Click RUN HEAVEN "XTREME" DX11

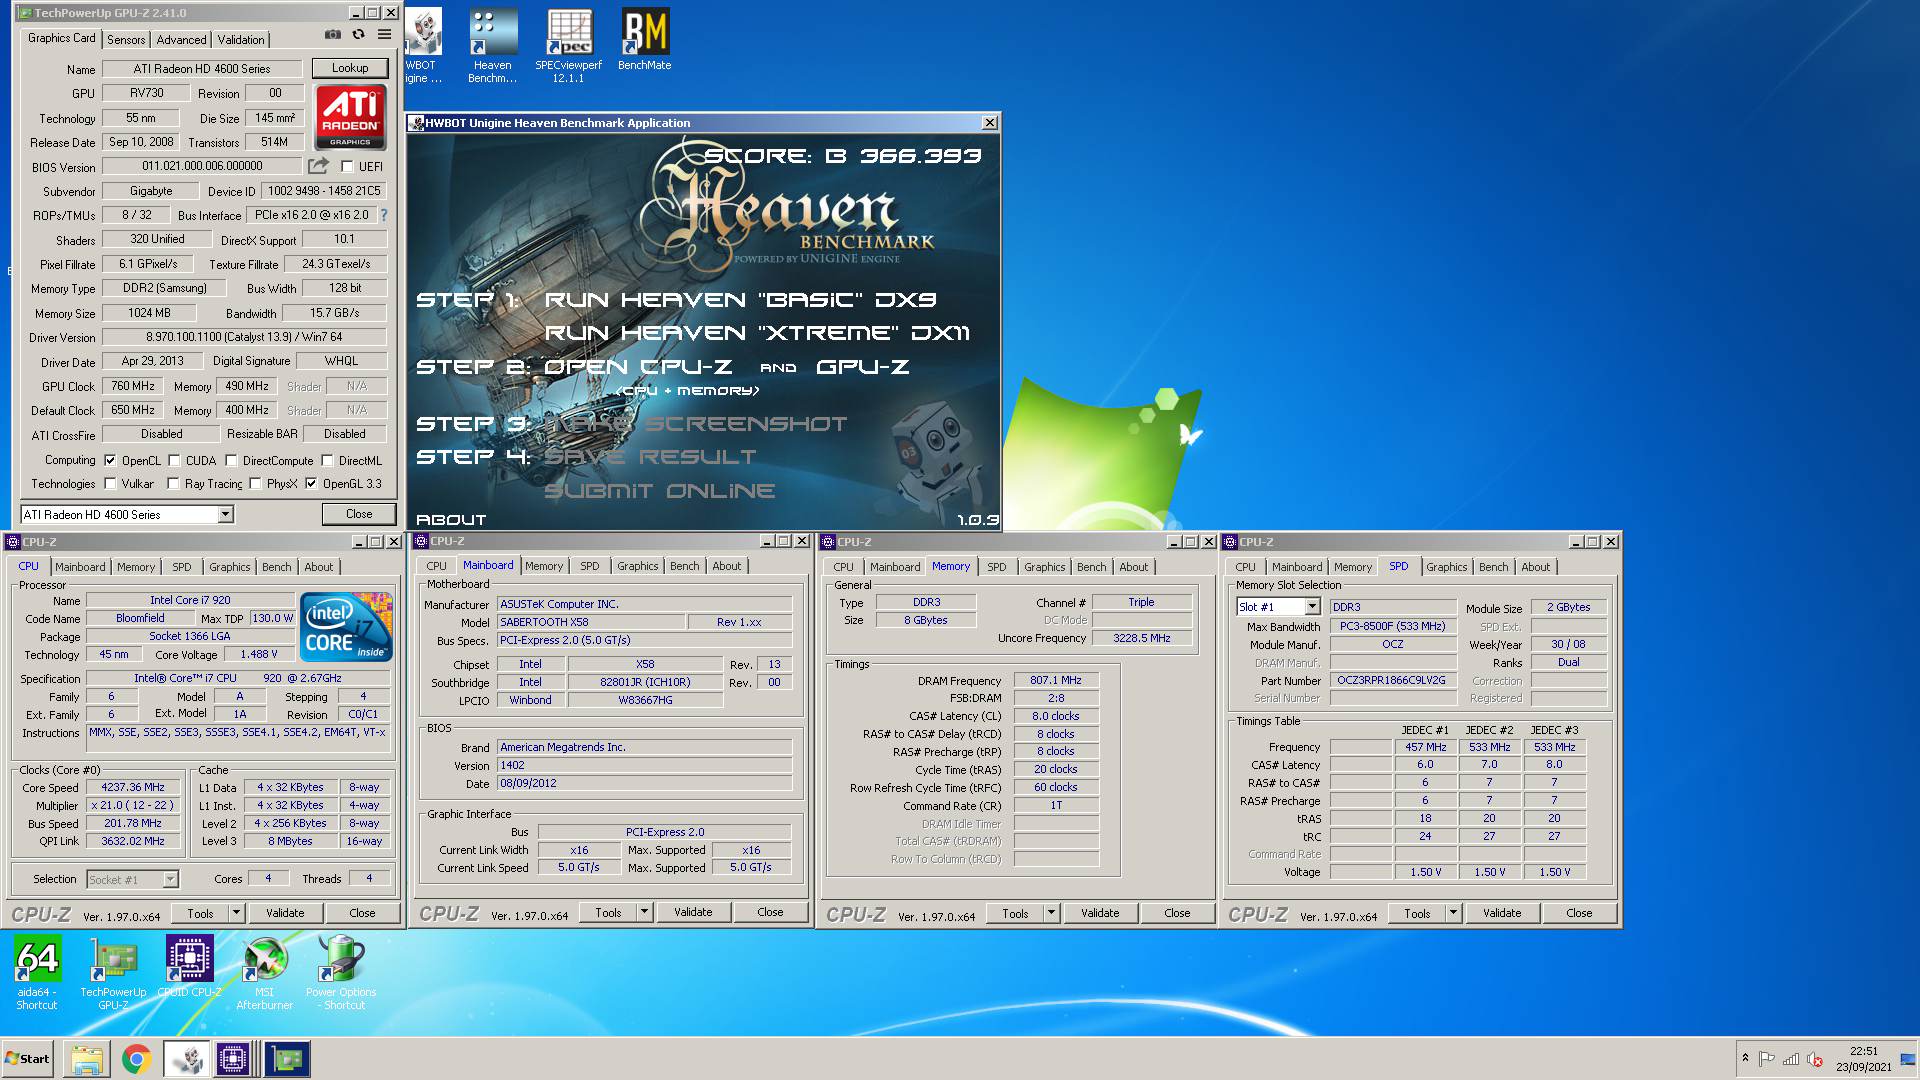[x=757, y=333]
